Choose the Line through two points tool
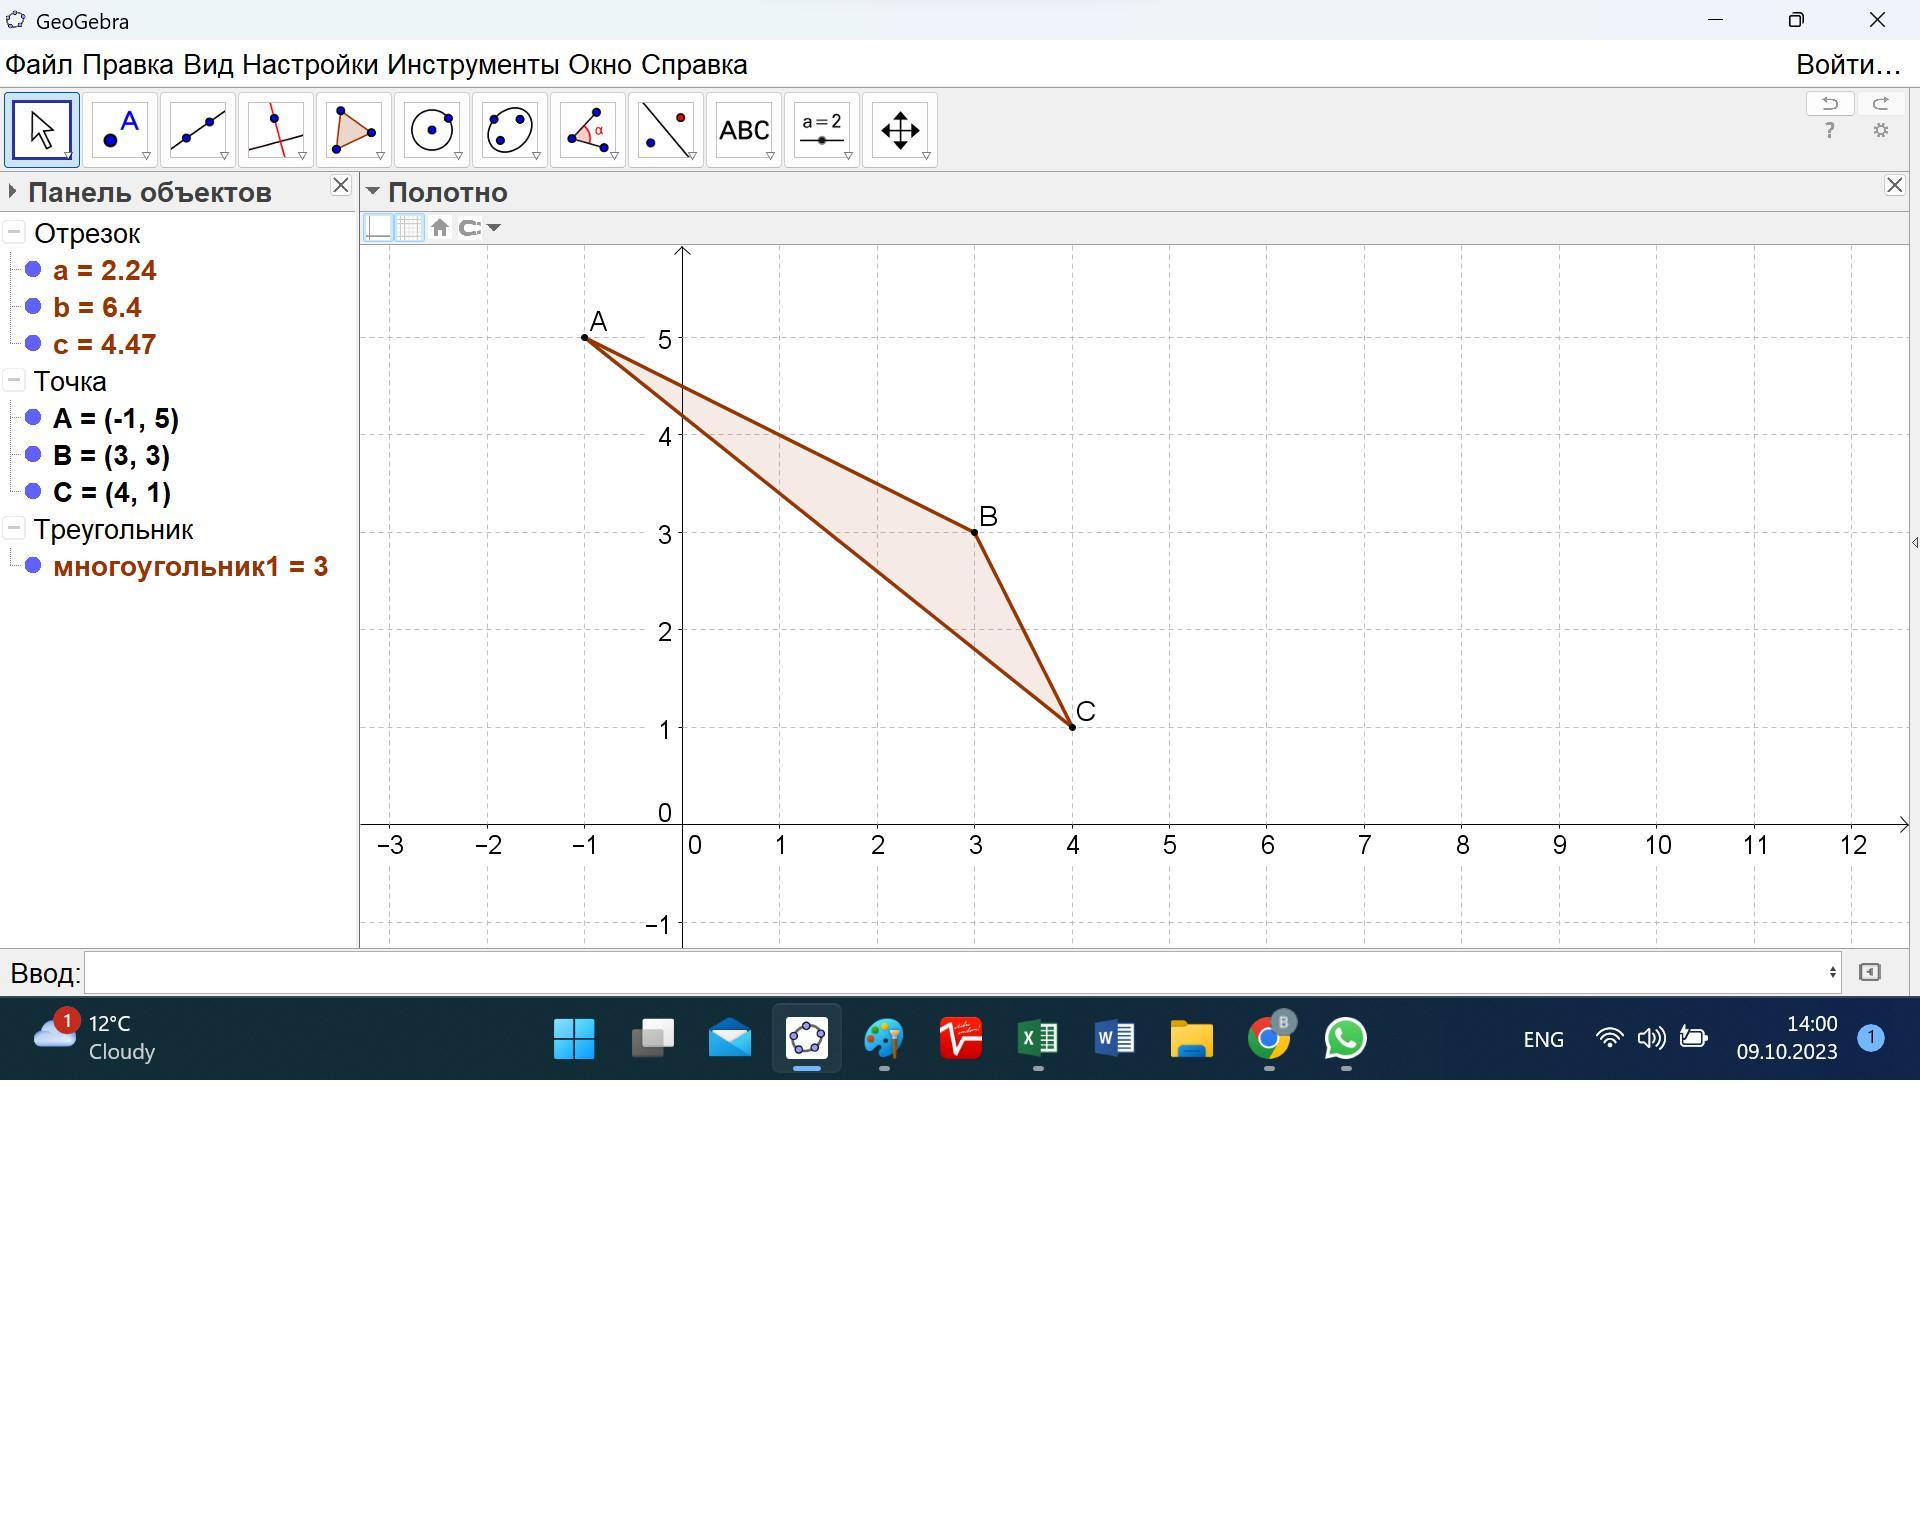1920x1516 pixels. (197, 130)
